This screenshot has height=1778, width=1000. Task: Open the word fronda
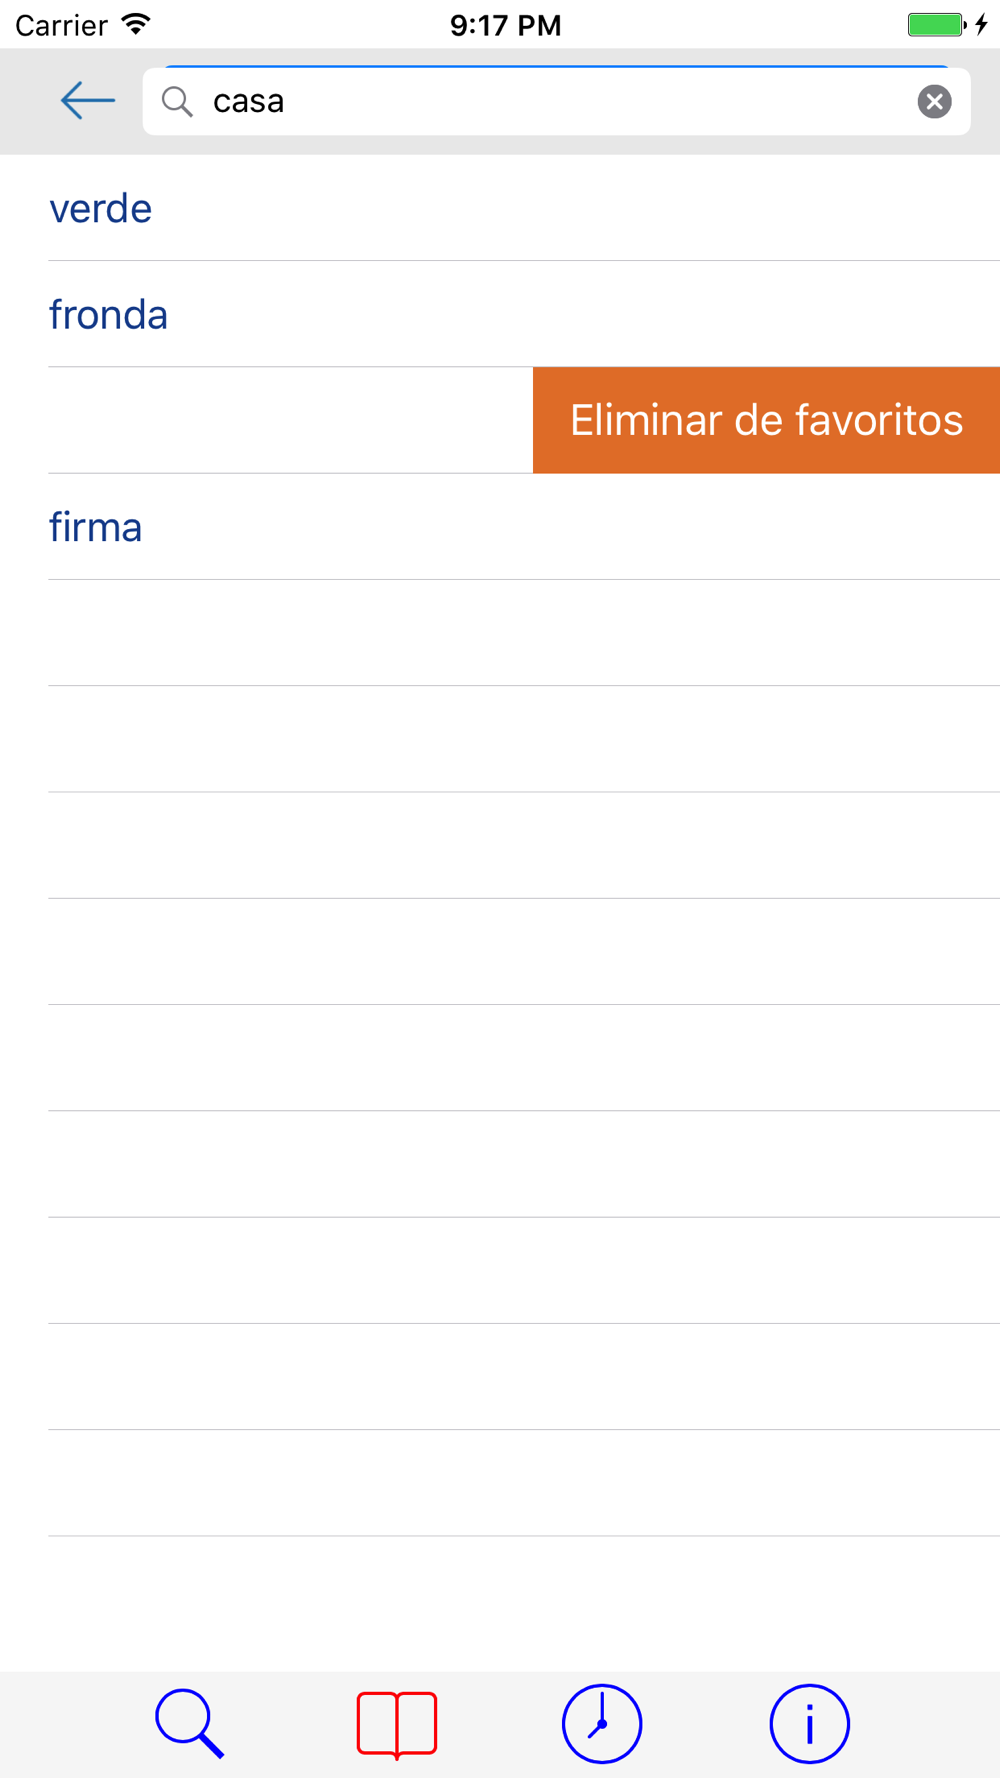(x=108, y=314)
